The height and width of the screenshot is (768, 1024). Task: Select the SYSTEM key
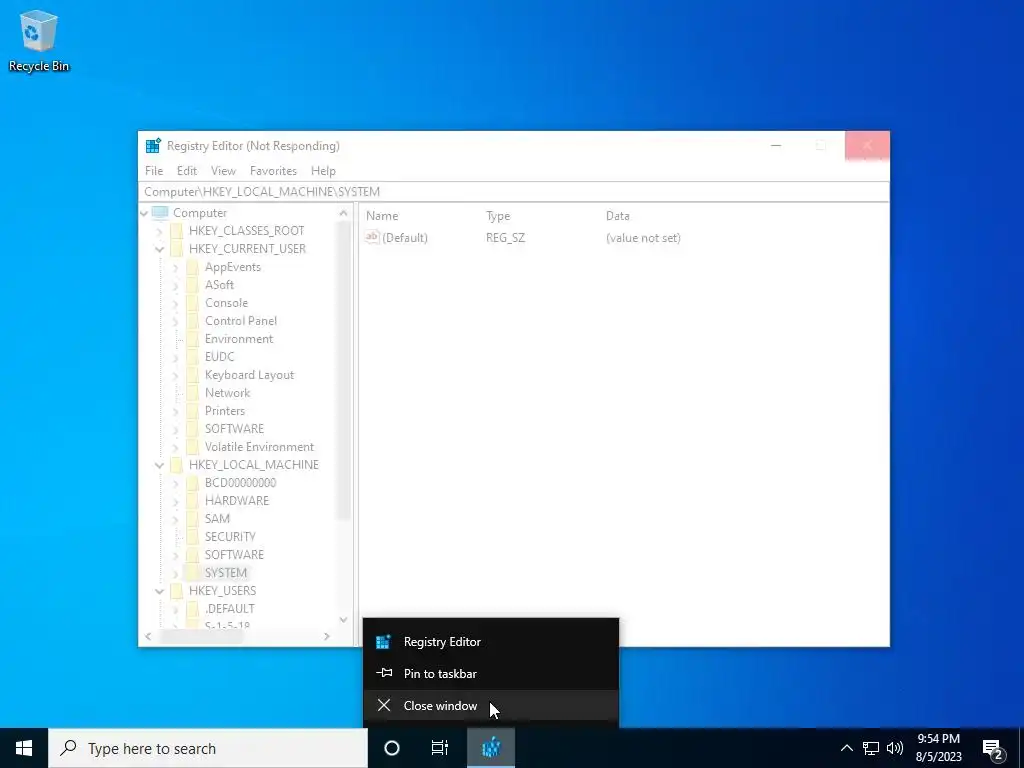(x=226, y=573)
